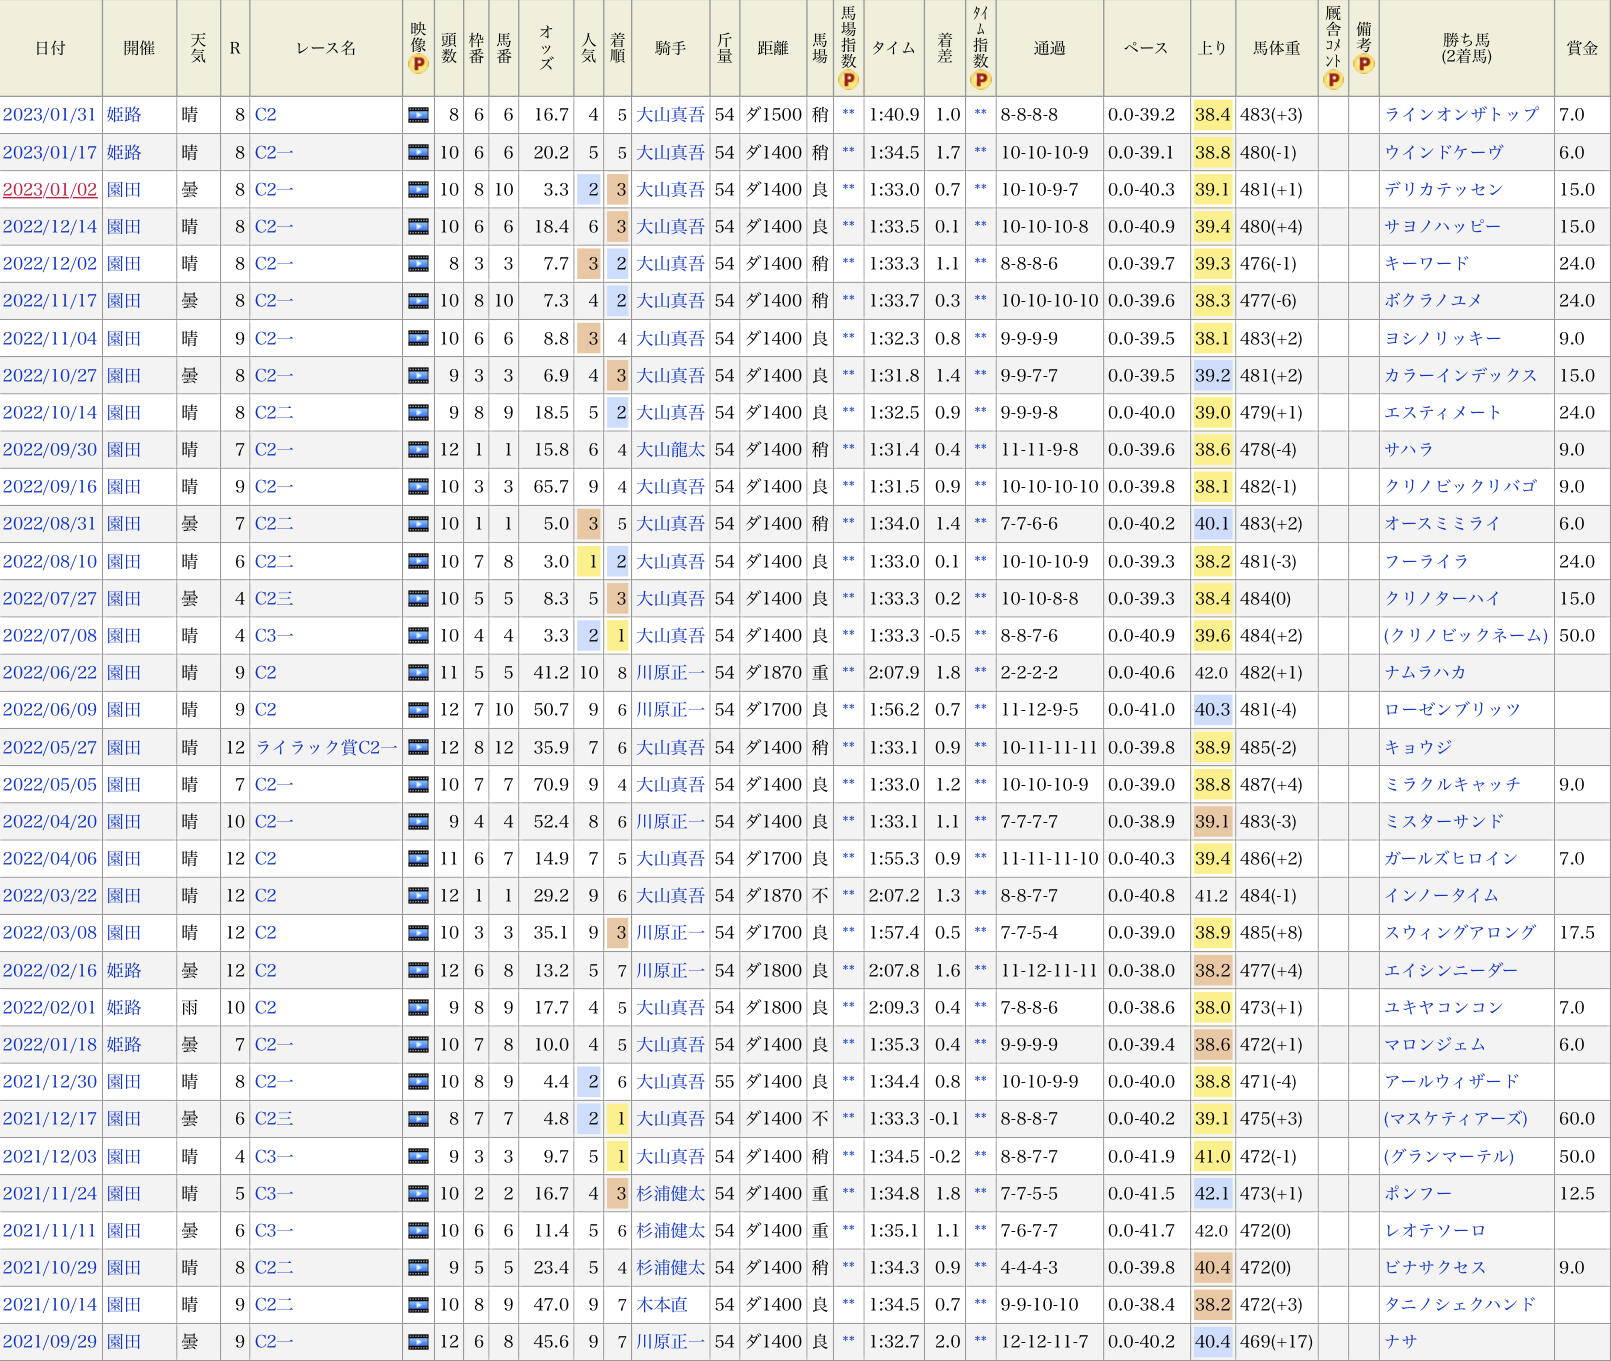Open 姫路 venue link for 2023/01/17
Screen dimensions: 1611x1361
point(124,153)
